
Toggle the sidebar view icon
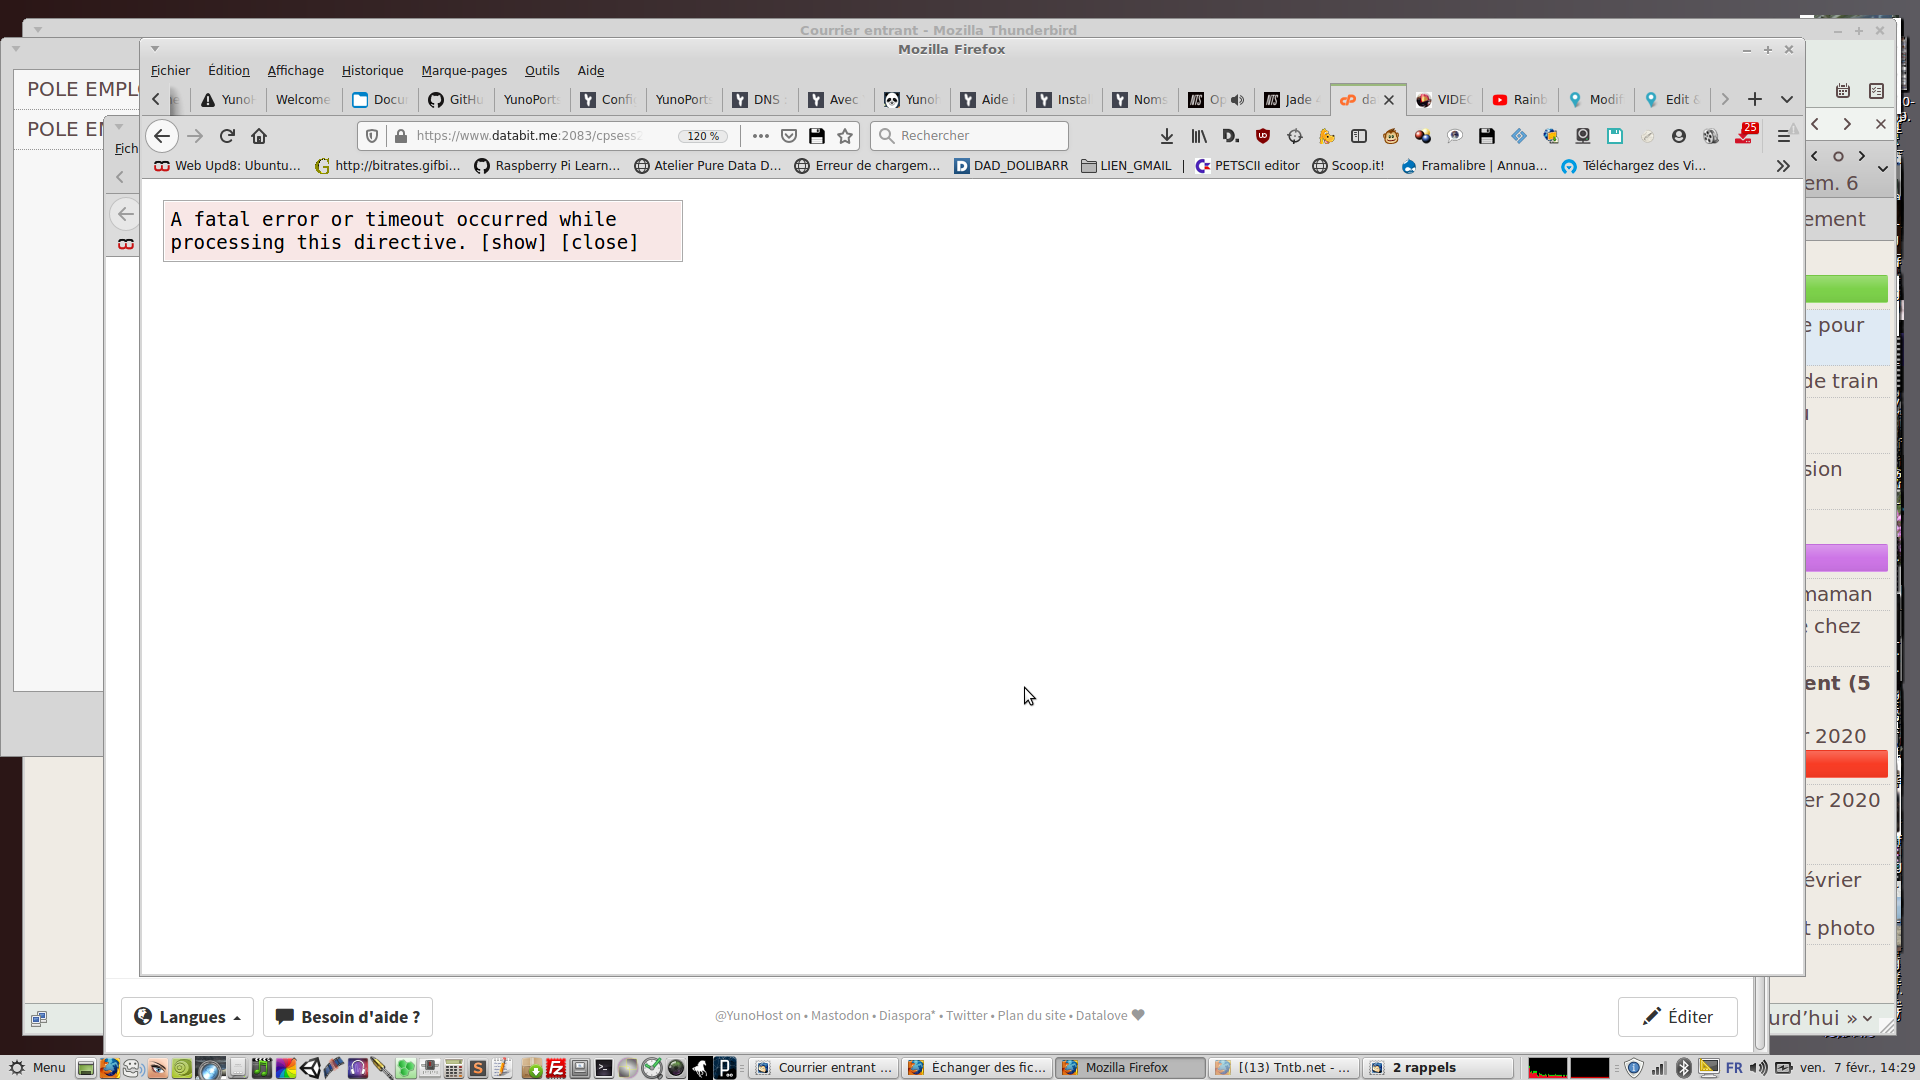1359,136
